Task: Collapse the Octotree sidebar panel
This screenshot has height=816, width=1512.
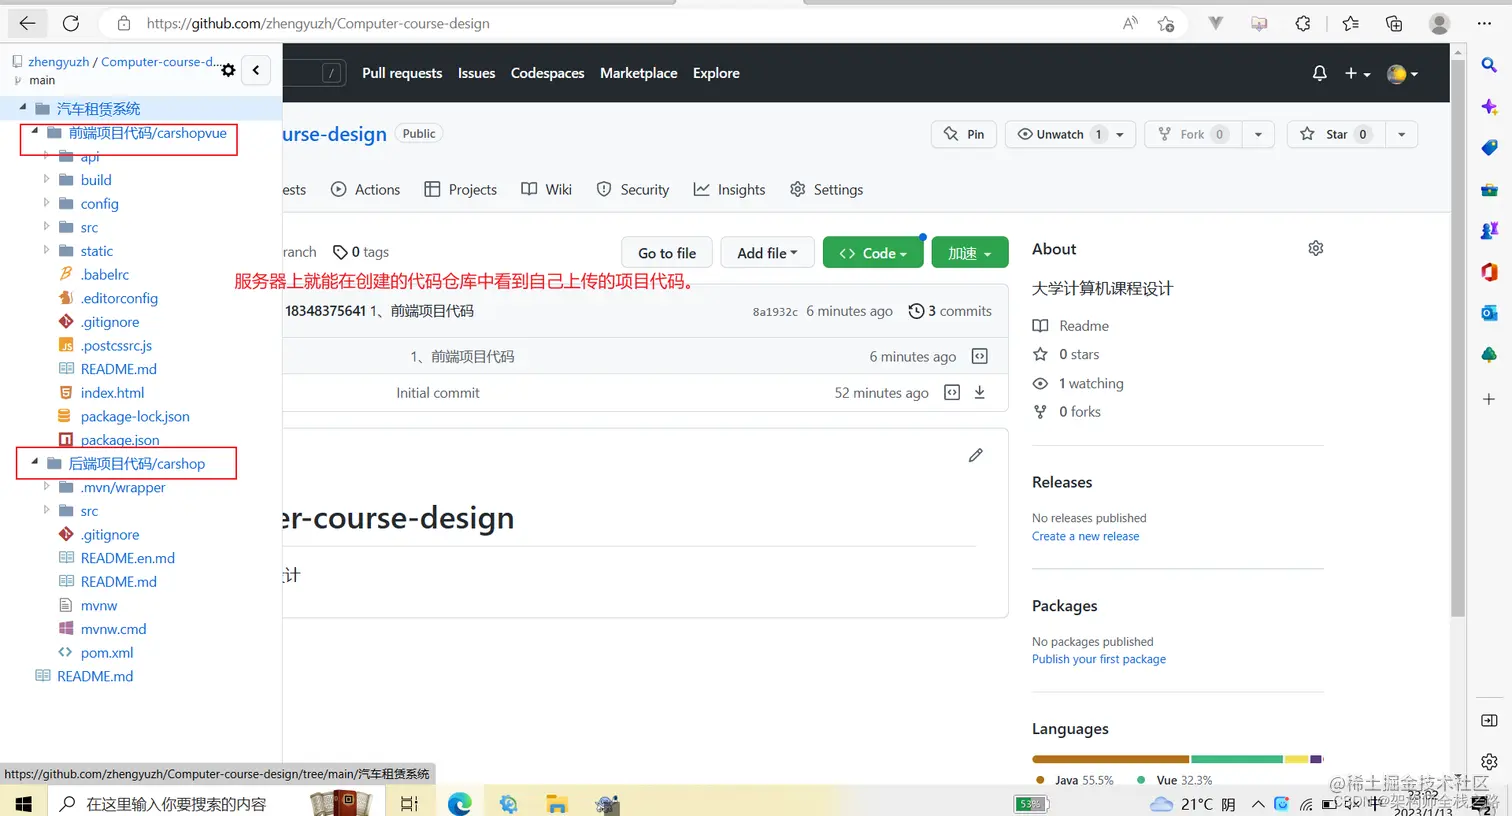Action: (x=256, y=69)
